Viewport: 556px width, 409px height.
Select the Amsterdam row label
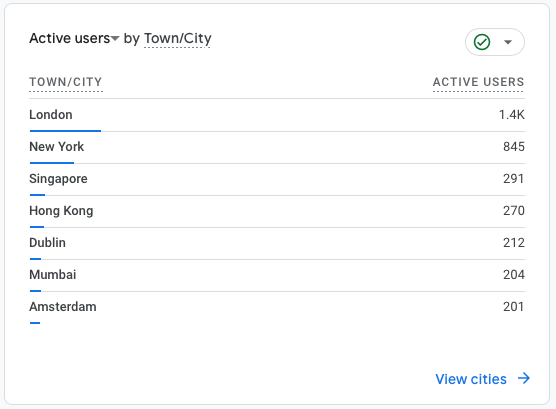[63, 306]
